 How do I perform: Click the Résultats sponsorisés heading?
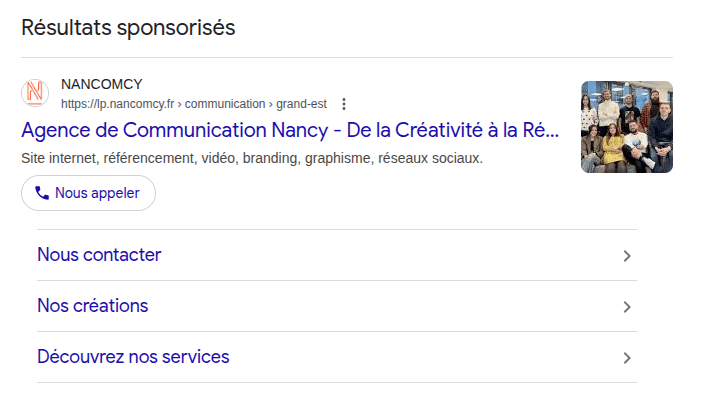click(x=128, y=28)
